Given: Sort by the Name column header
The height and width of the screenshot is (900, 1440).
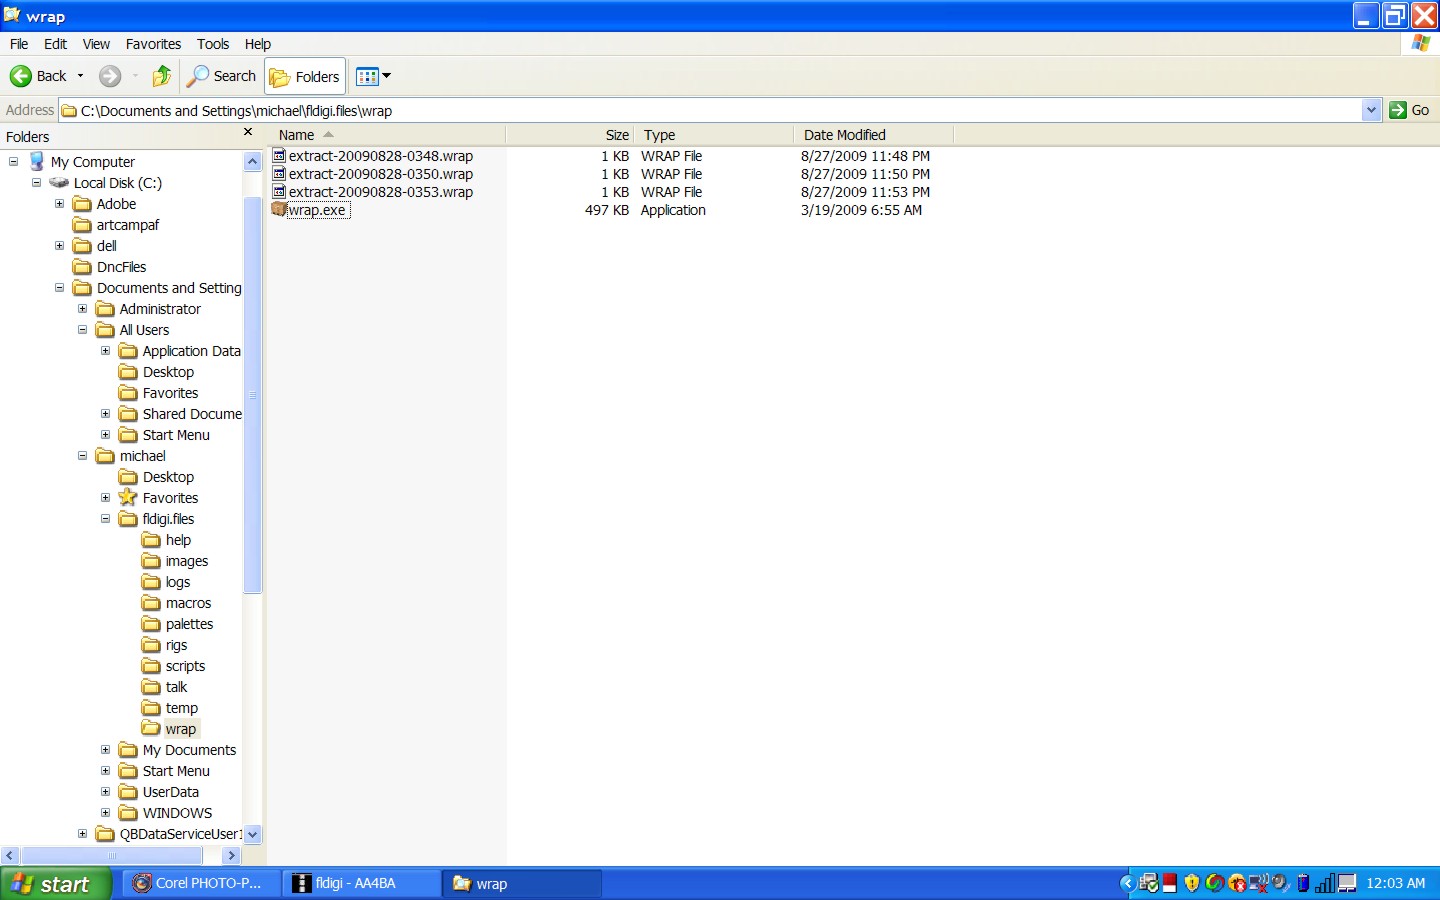Looking at the screenshot, I should (x=386, y=135).
